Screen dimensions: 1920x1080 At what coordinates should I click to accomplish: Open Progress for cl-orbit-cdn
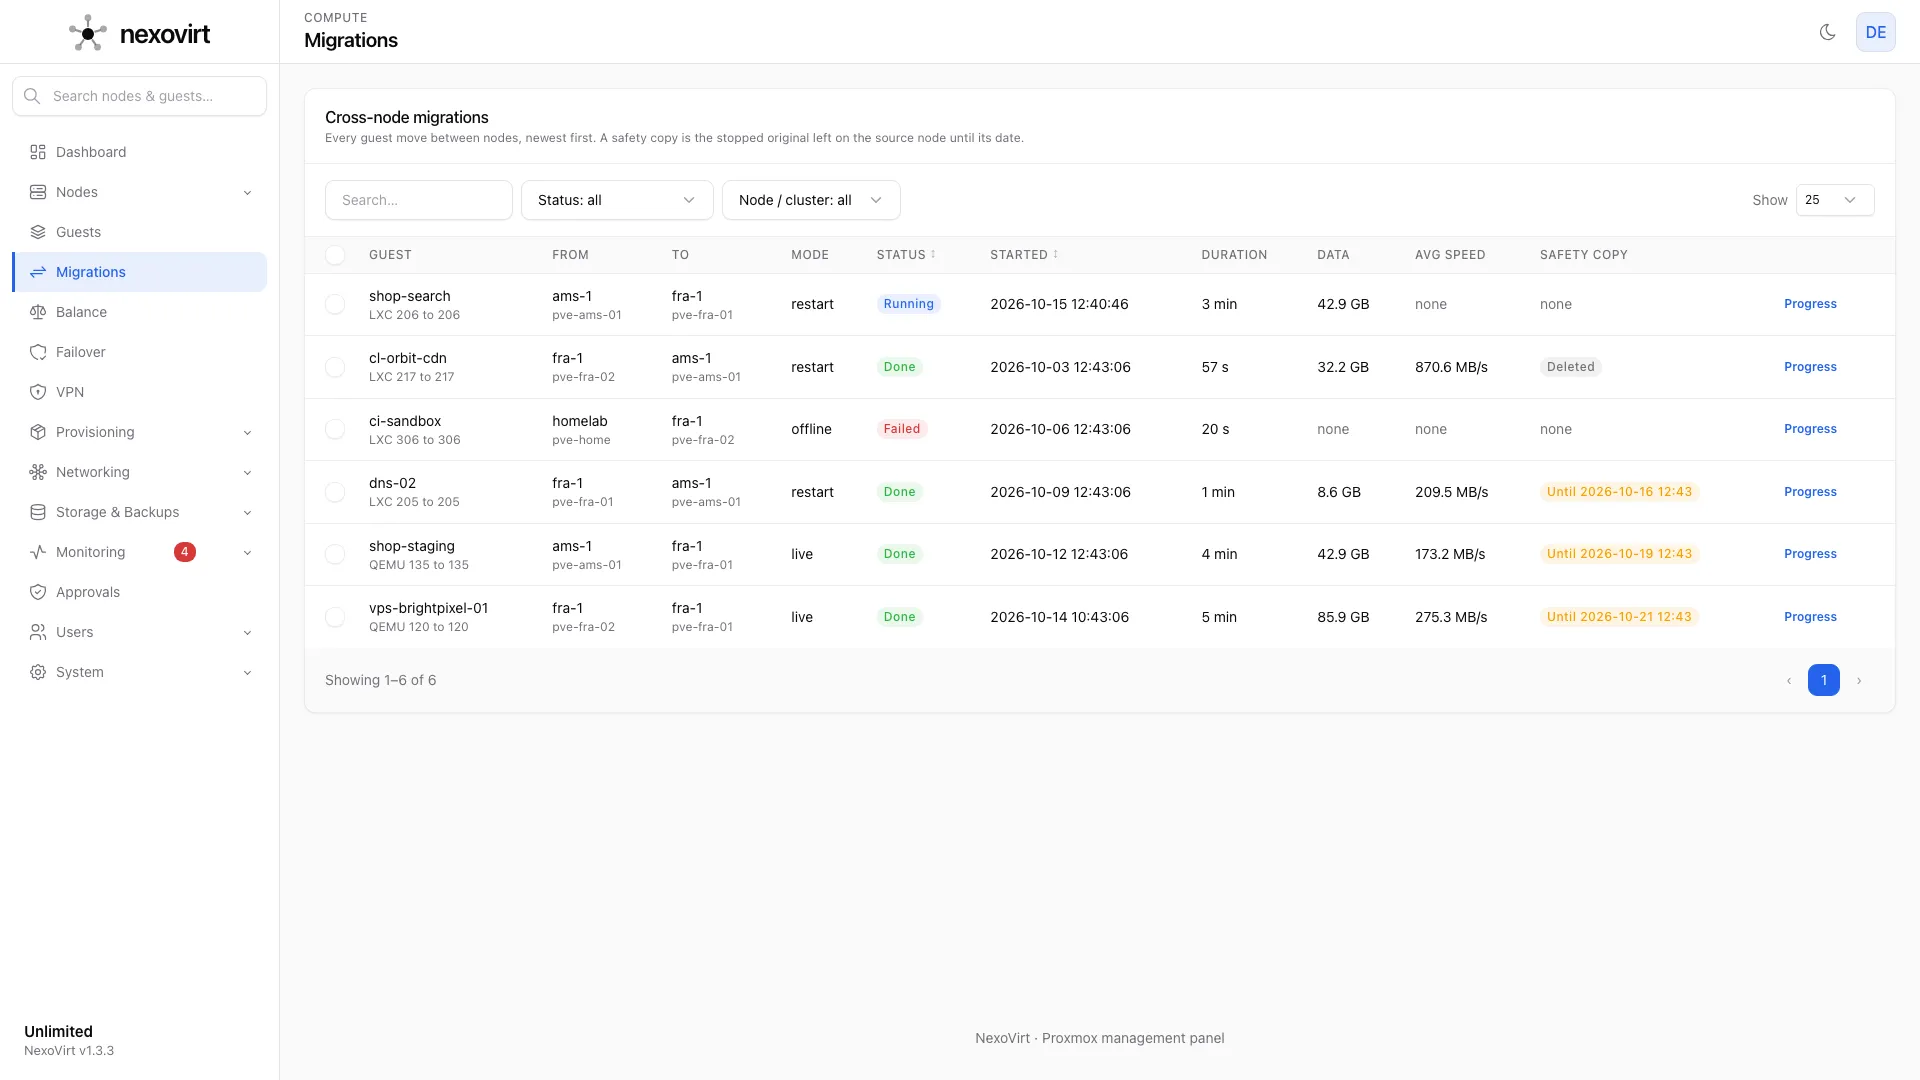pos(1810,367)
